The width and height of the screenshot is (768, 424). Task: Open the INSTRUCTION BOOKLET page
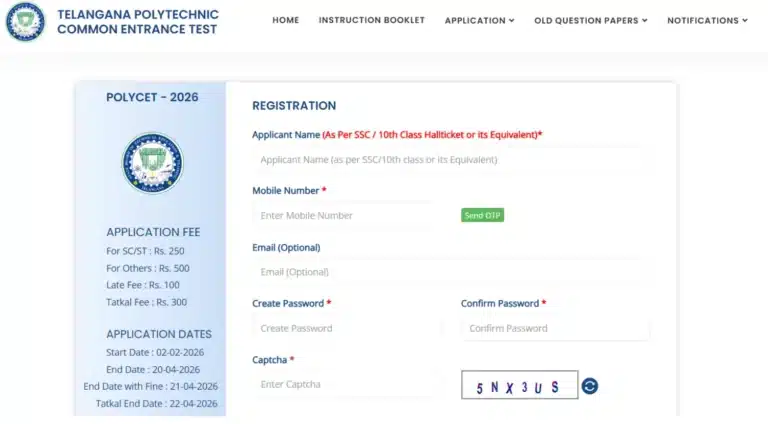coord(372,20)
